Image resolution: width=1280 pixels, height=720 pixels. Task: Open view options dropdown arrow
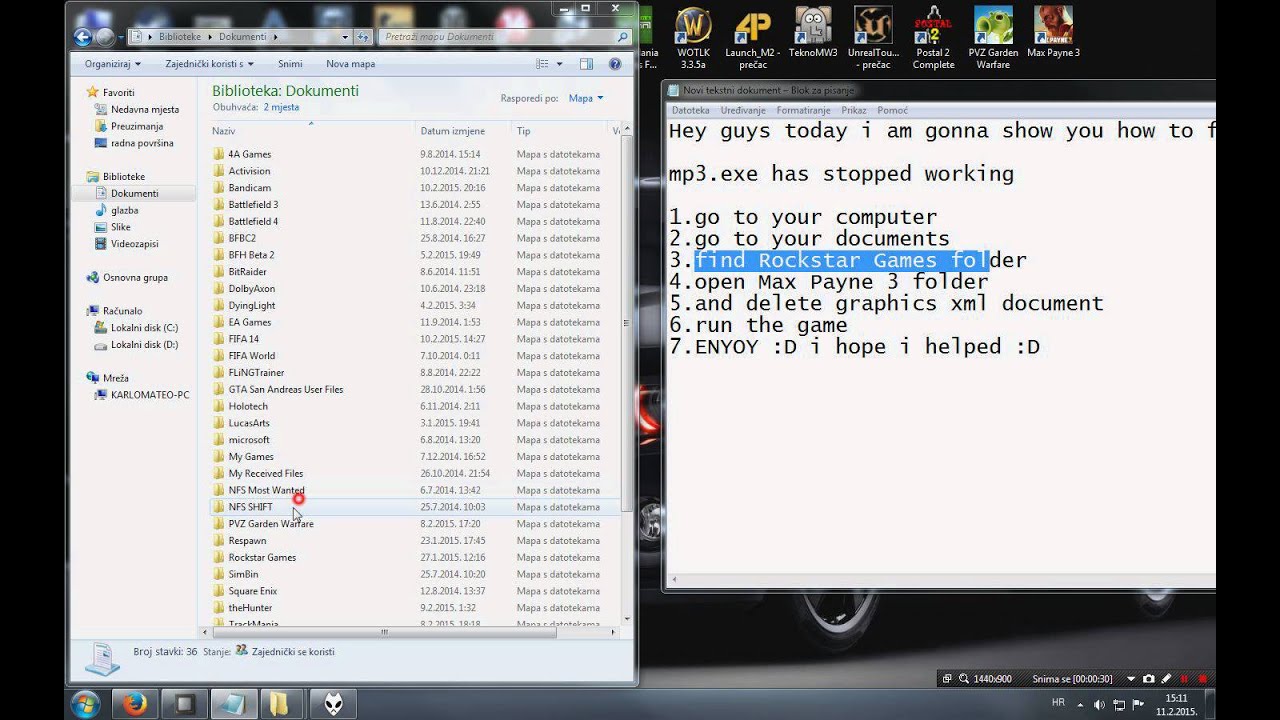[x=558, y=64]
